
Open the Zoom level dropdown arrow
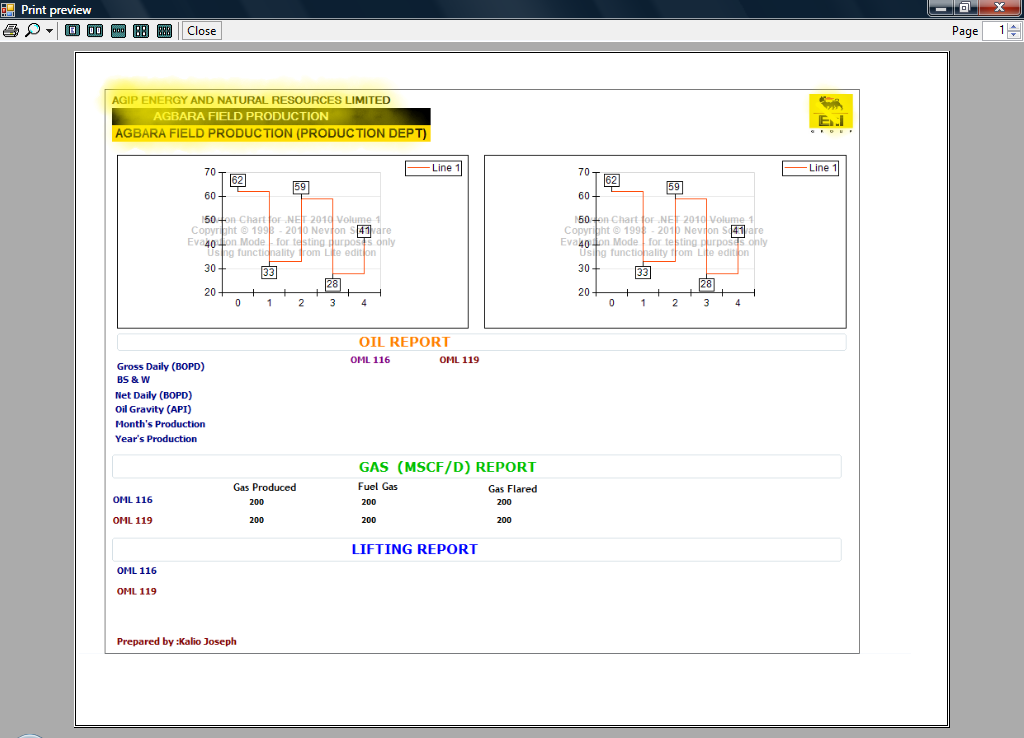pyautogui.click(x=49, y=31)
